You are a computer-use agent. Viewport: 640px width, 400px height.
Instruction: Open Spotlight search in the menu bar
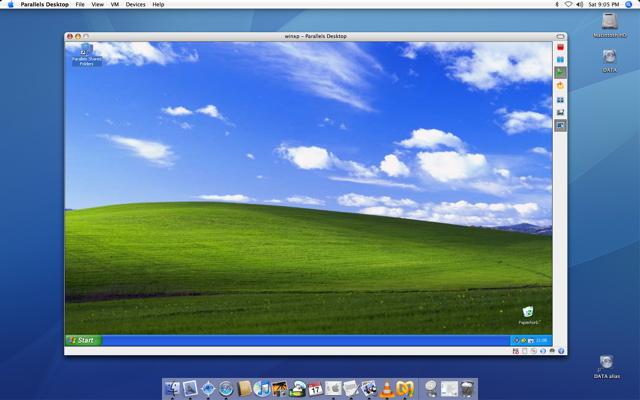point(629,4)
